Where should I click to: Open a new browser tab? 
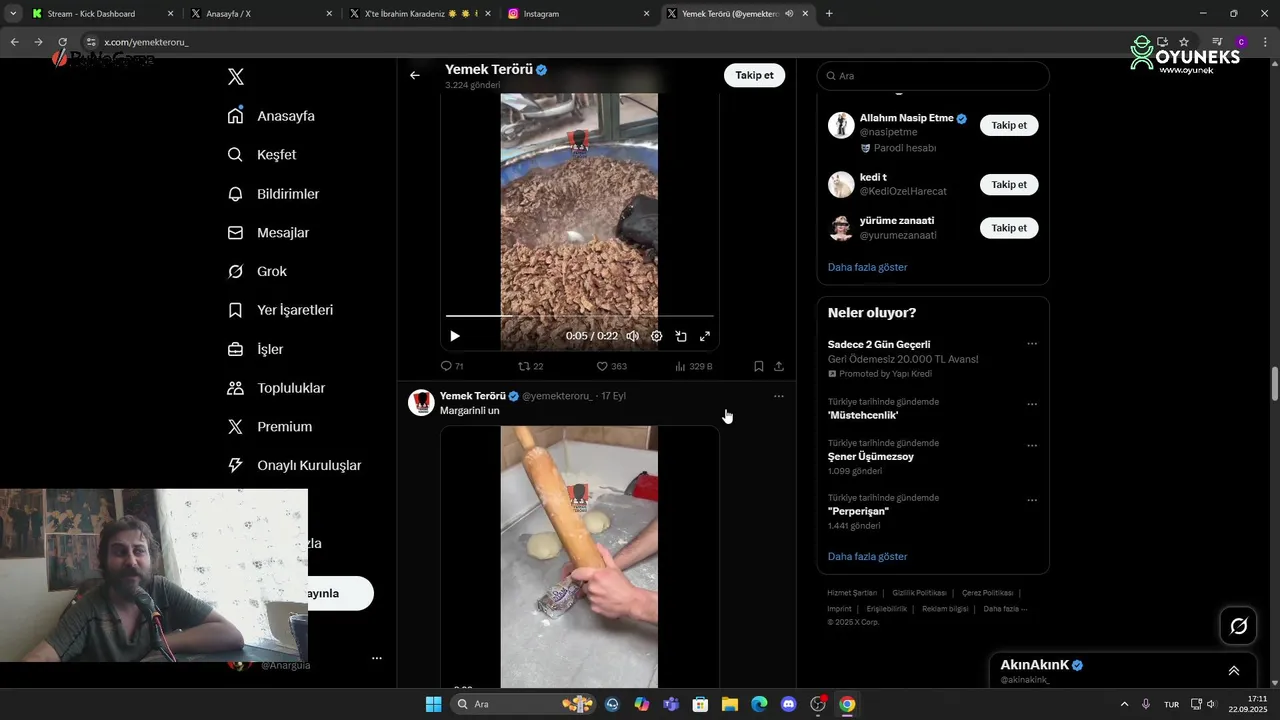[829, 14]
